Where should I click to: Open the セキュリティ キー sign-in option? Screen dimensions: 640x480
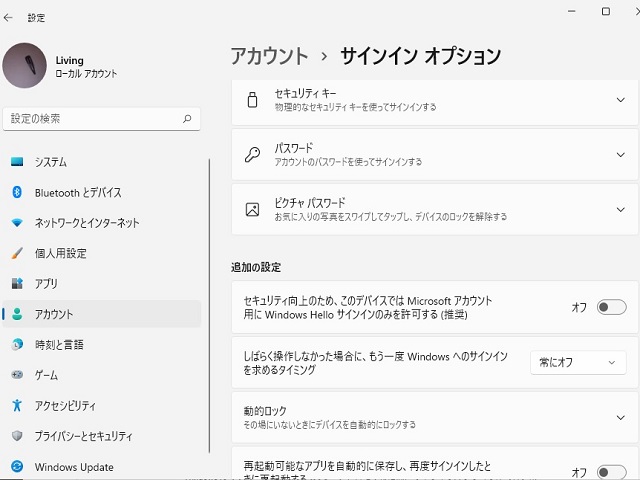tap(435, 102)
